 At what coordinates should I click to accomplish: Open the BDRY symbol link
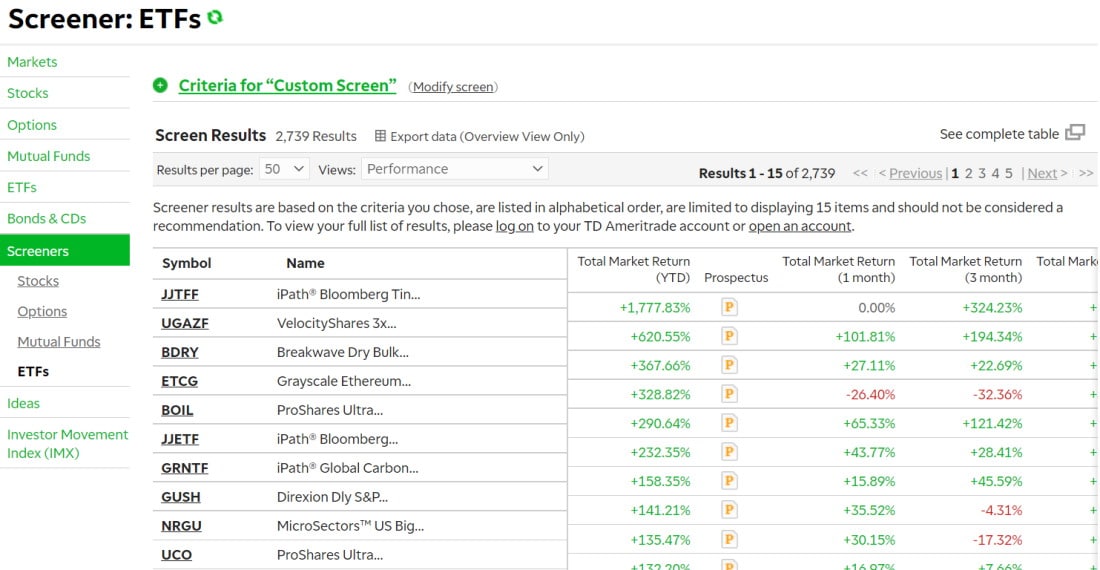180,352
